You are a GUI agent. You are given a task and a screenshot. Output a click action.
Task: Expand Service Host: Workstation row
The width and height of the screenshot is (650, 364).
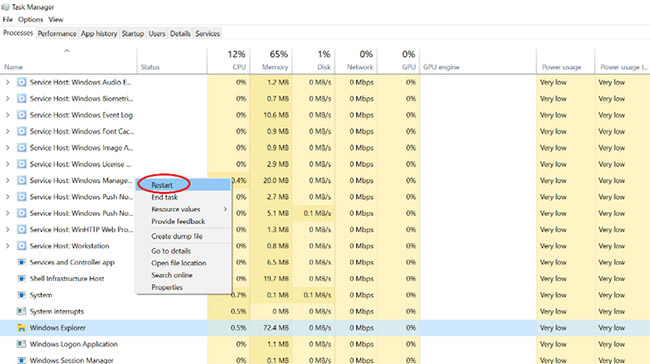[x=7, y=246]
